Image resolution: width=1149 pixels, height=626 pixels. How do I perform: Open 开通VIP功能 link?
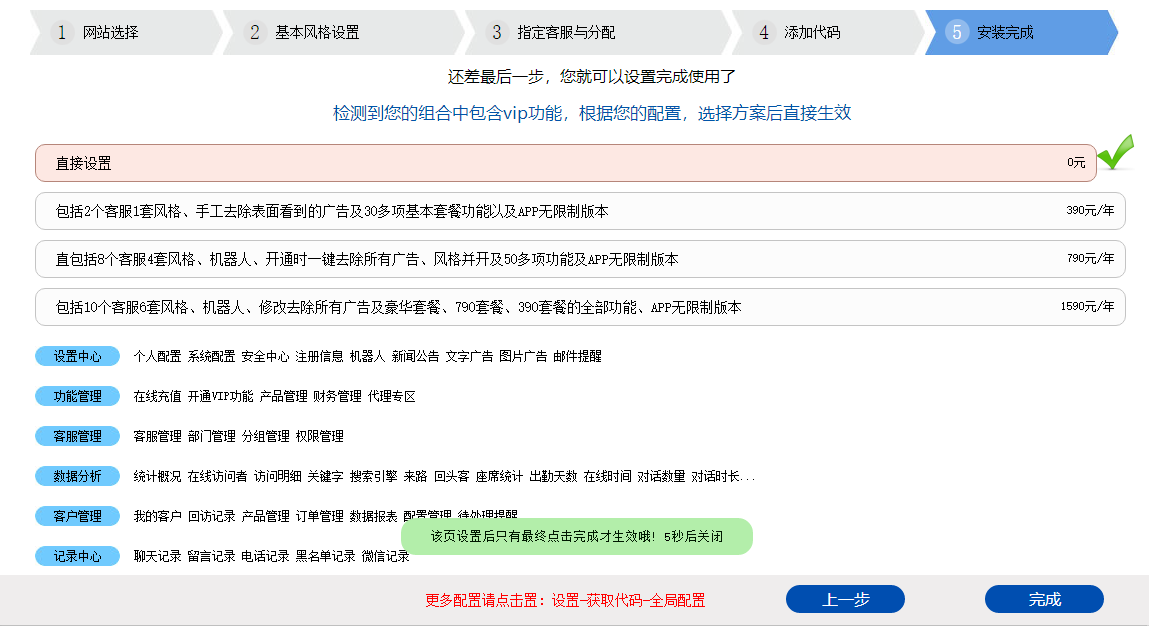[x=221, y=397]
